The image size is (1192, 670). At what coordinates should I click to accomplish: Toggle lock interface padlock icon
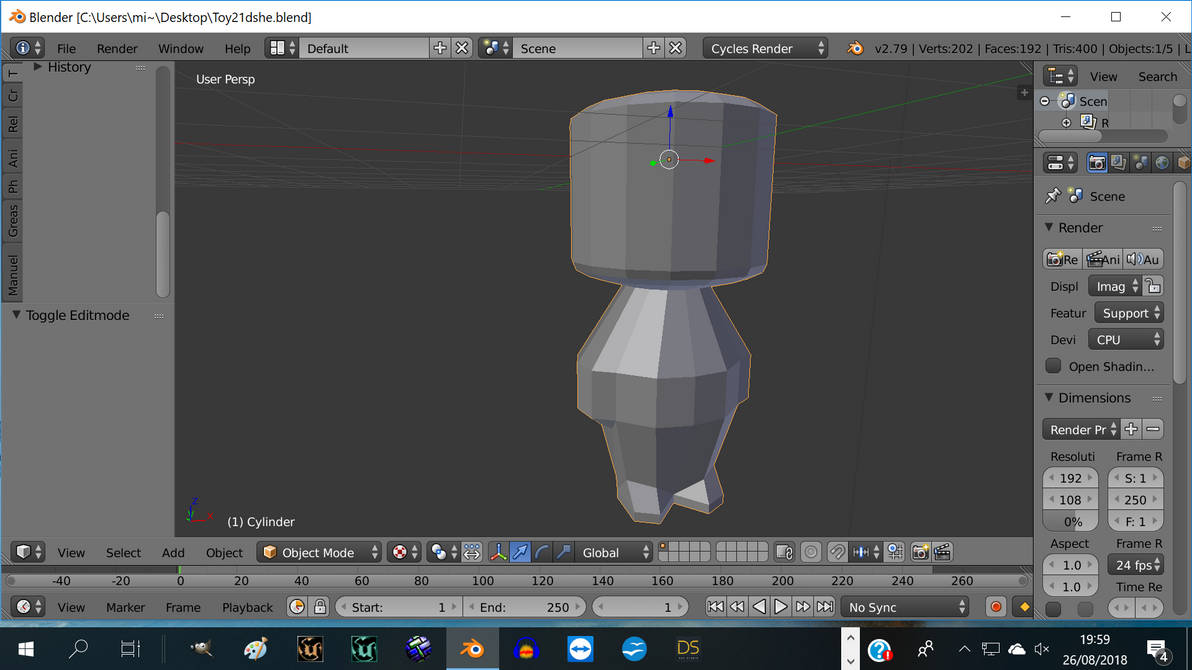click(x=1153, y=287)
